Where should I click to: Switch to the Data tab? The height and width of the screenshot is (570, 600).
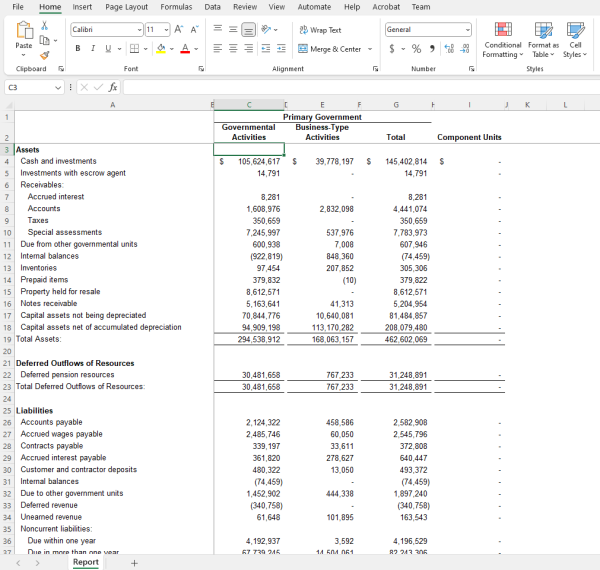[x=212, y=7]
